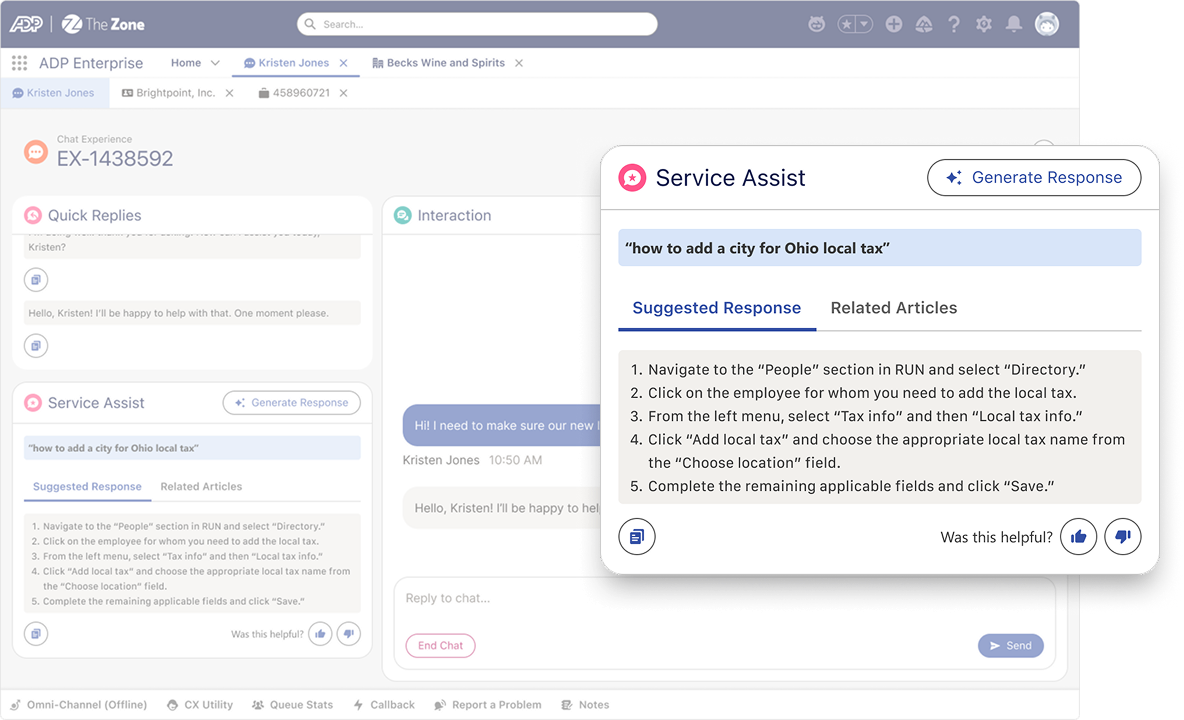Copy the response in enlarged Service Assist card
Viewport: 1184px width, 720px height.
(637, 537)
